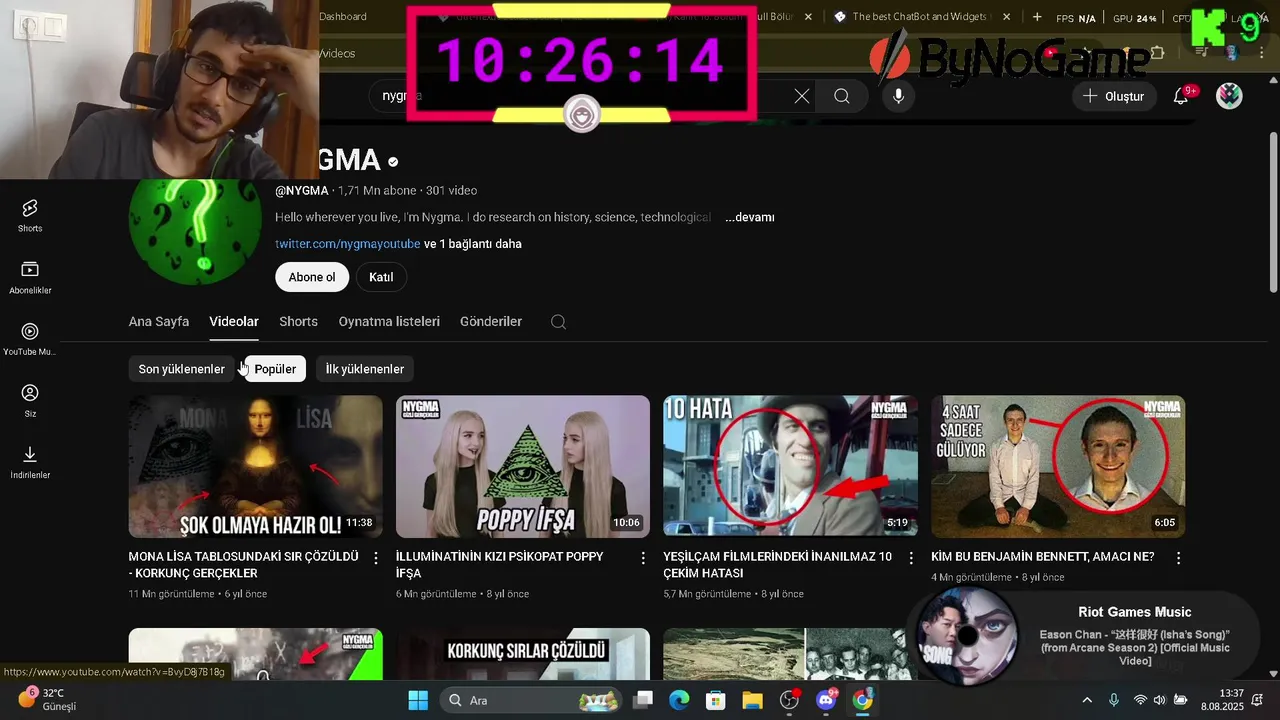Open options menu for Poppy İfşa video
The width and height of the screenshot is (1280, 720).
click(x=643, y=558)
